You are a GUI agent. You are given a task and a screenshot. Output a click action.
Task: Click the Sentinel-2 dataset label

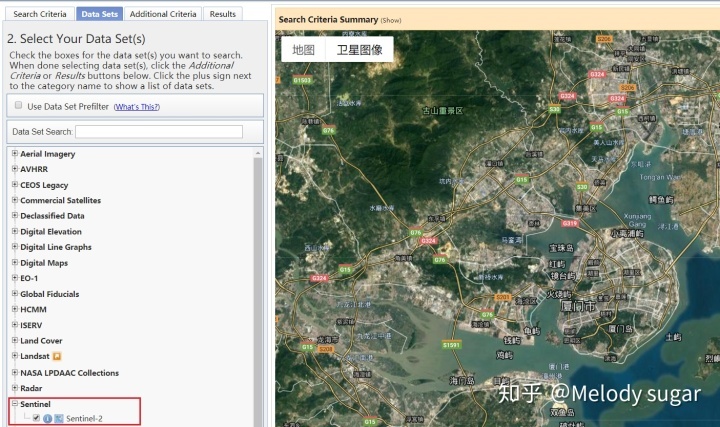84,418
